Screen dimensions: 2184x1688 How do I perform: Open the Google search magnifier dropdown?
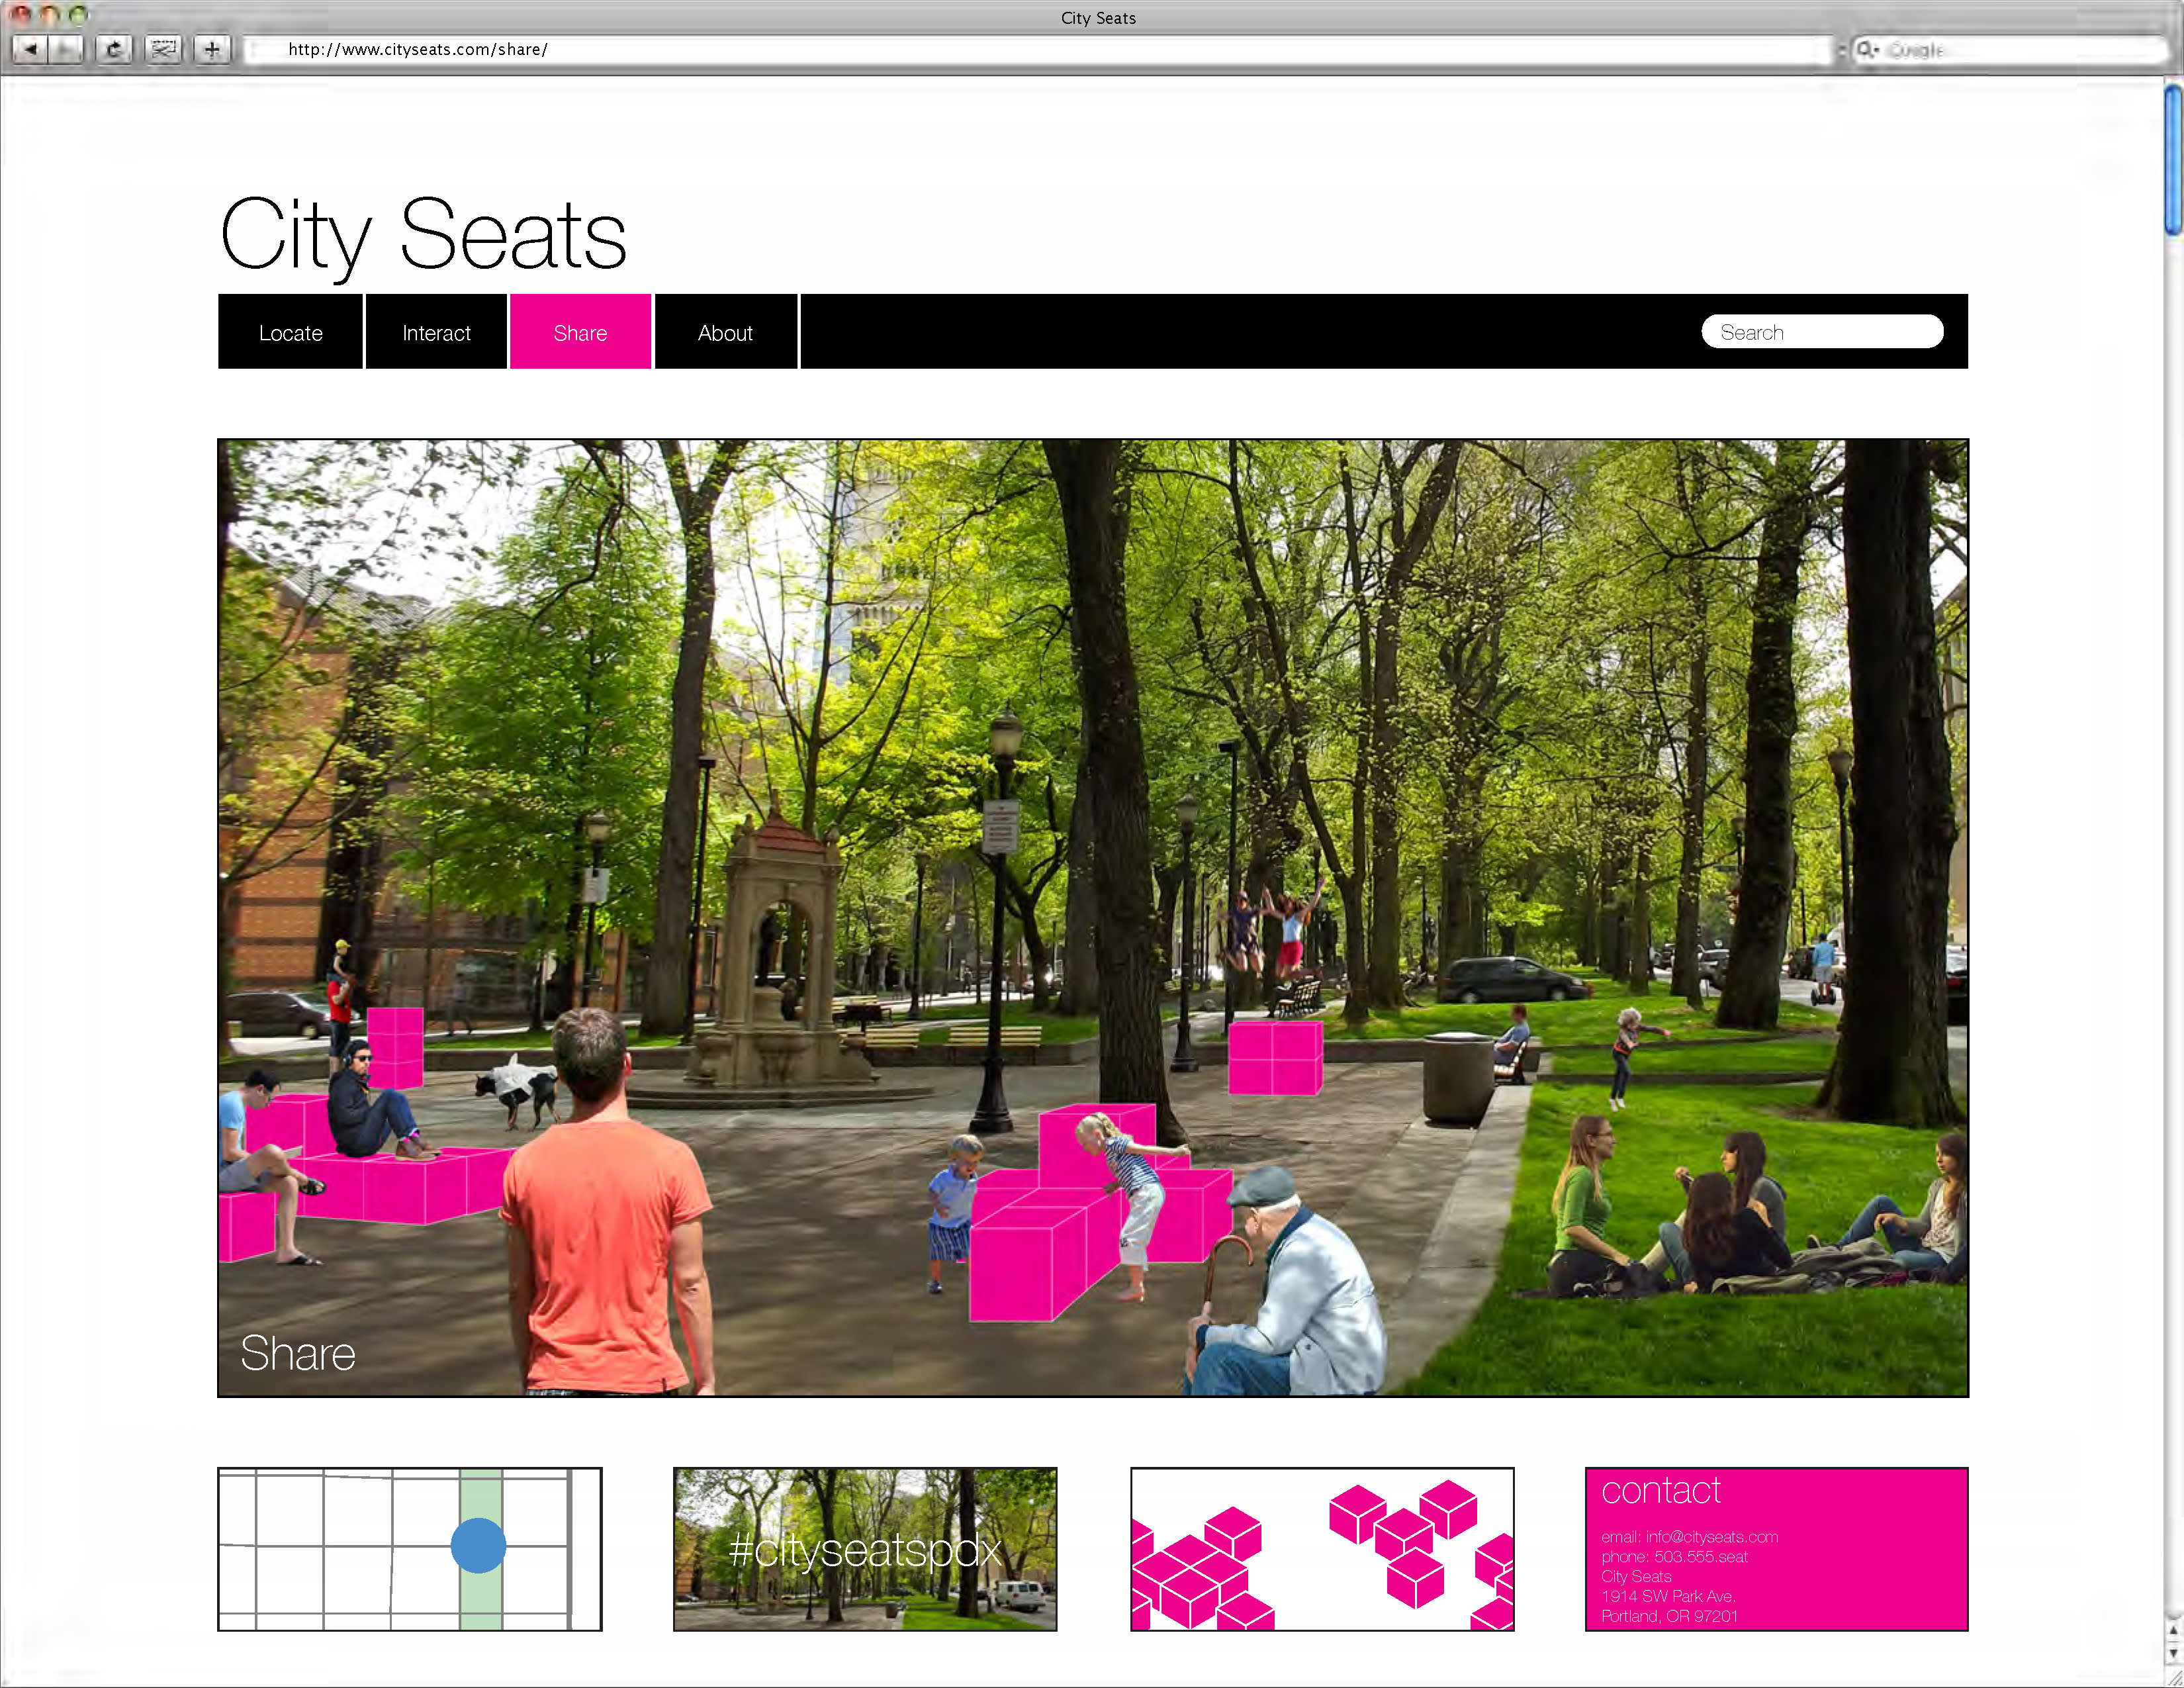click(1867, 49)
